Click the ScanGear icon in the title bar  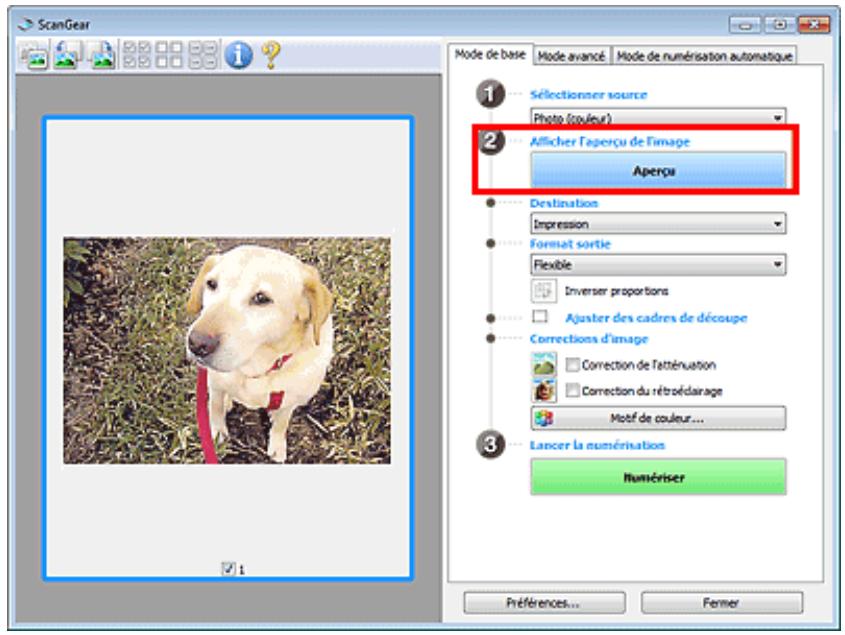(26, 25)
